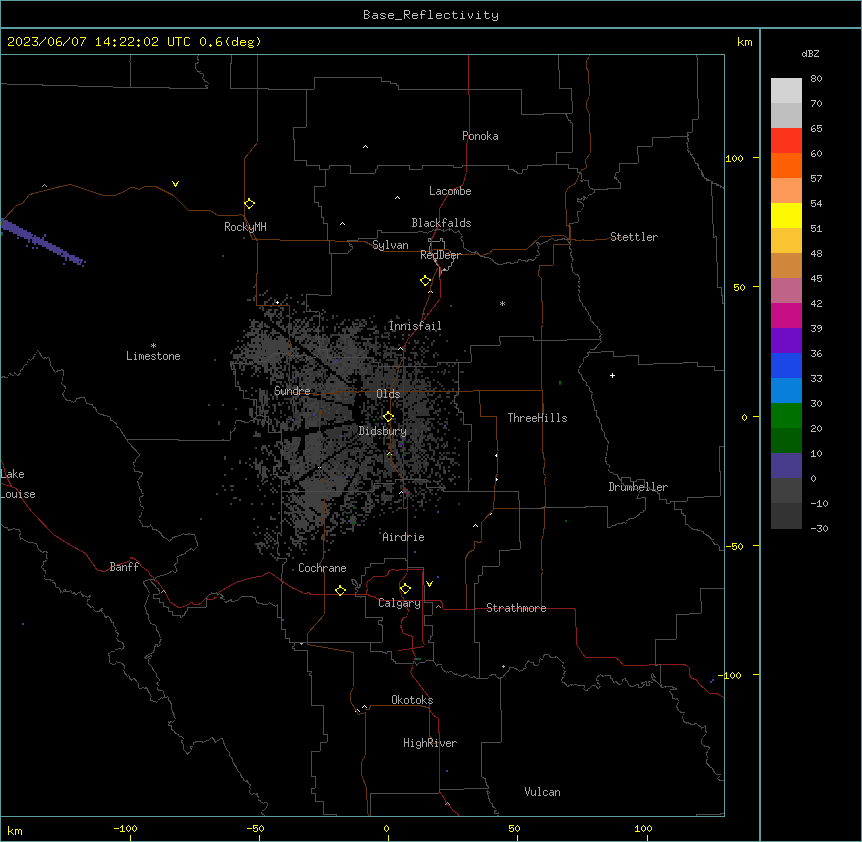Click the purple echo streak at left edge
Viewport: 862px width, 842px height.
[42, 242]
